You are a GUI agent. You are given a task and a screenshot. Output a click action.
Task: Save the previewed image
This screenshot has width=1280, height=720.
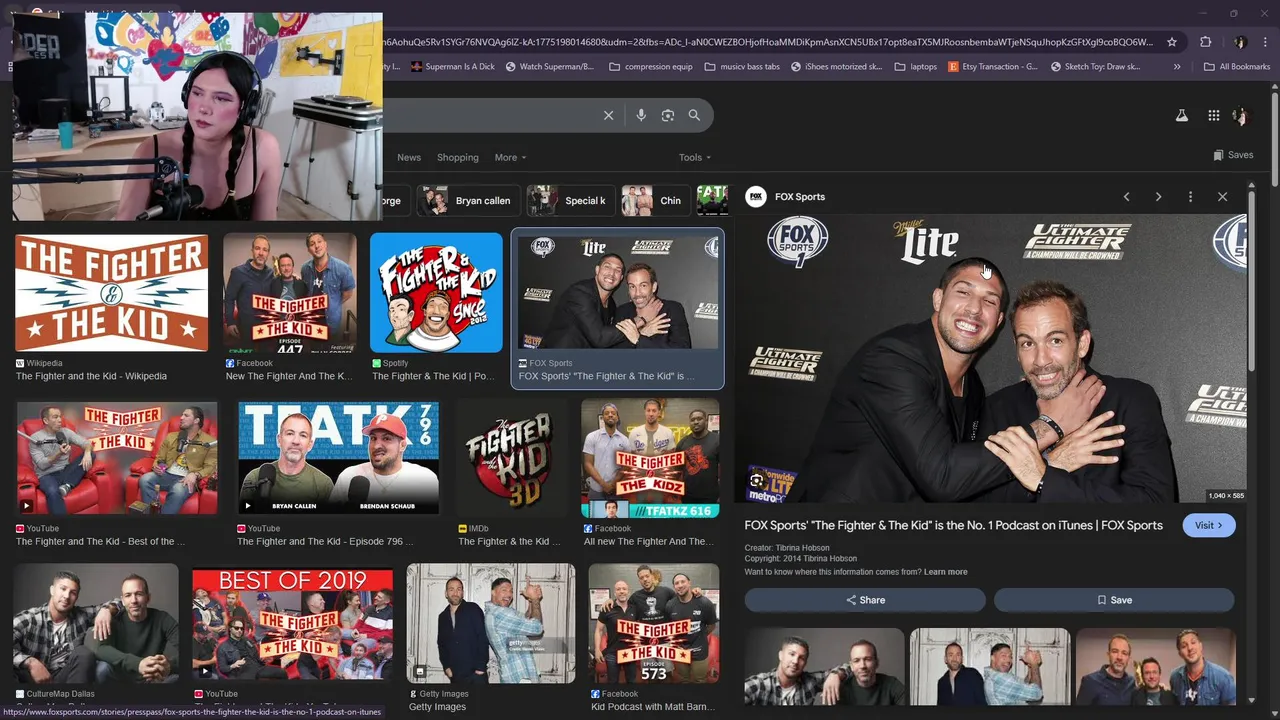[1114, 600]
